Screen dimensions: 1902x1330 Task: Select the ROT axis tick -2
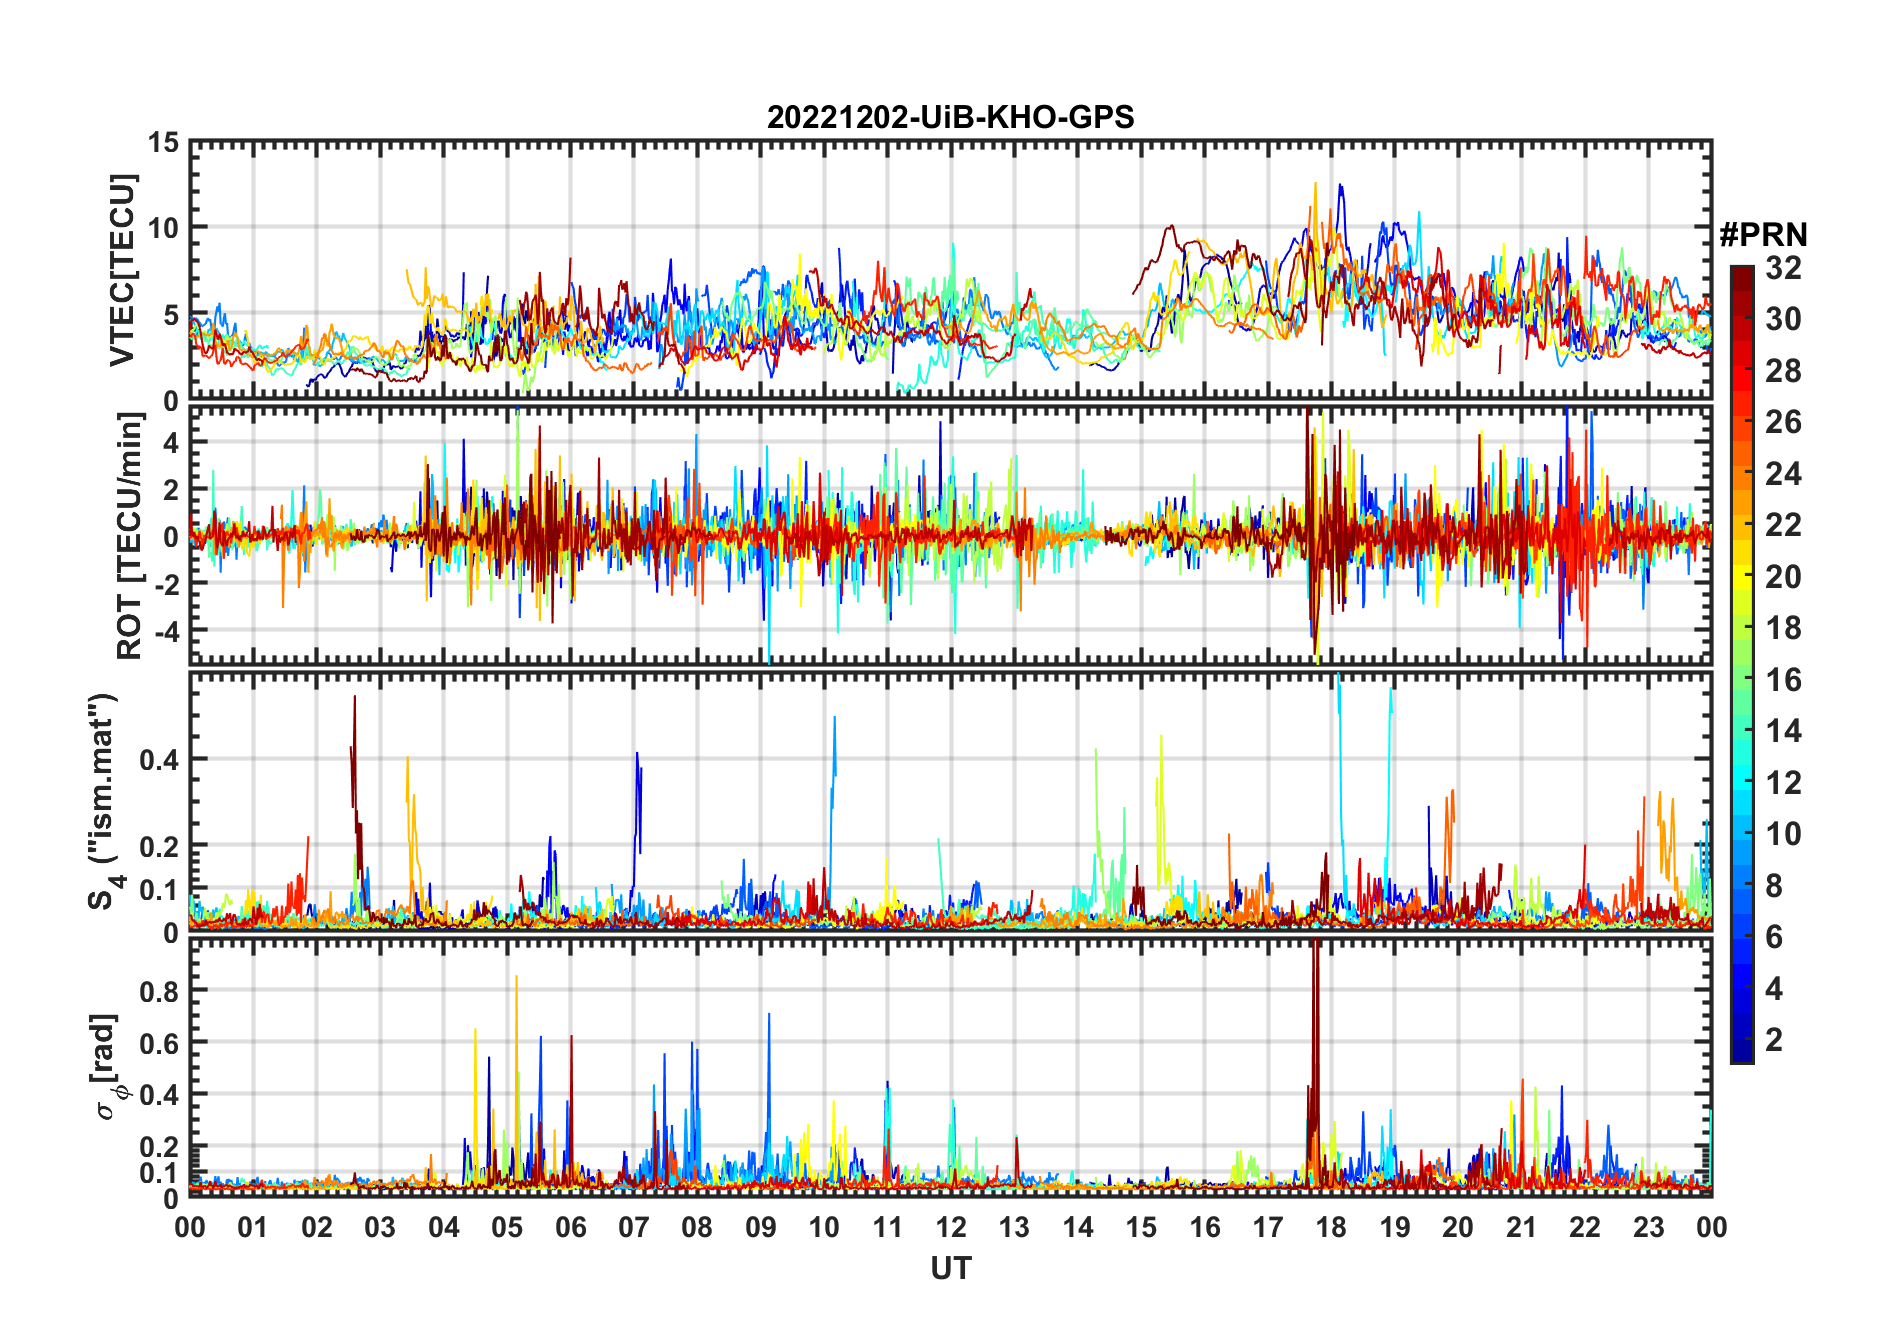point(165,584)
